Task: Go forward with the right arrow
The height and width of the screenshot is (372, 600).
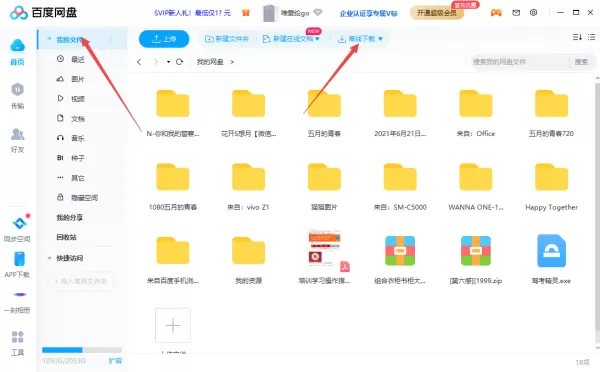Action: [155, 62]
